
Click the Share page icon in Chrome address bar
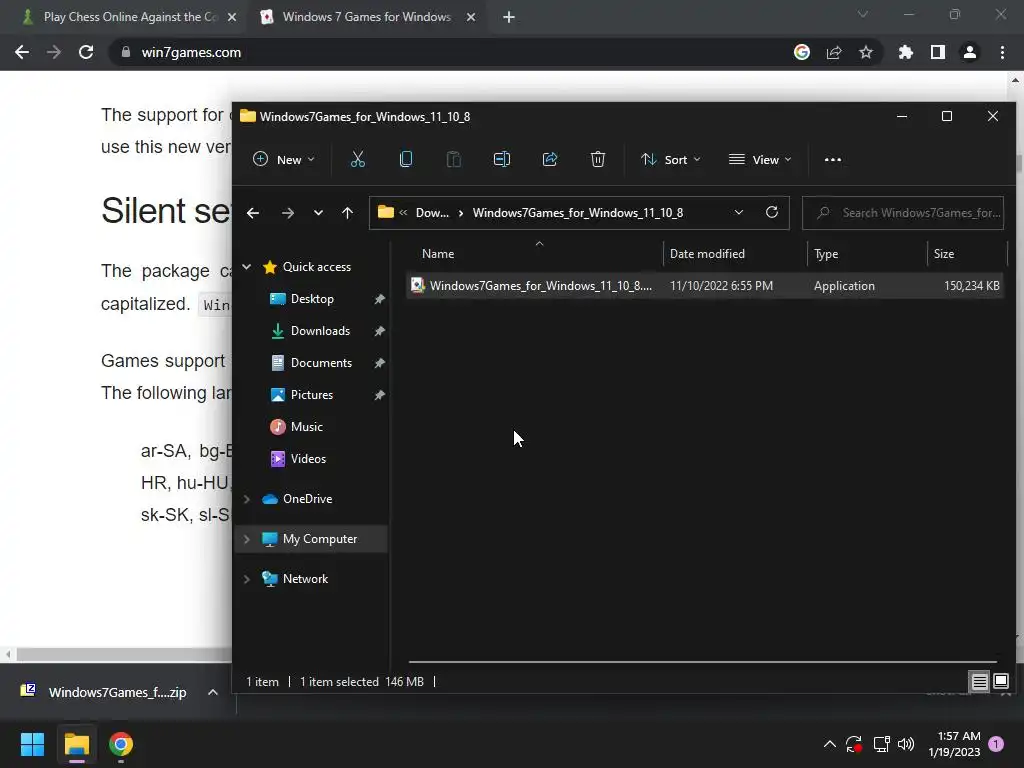pos(834,52)
